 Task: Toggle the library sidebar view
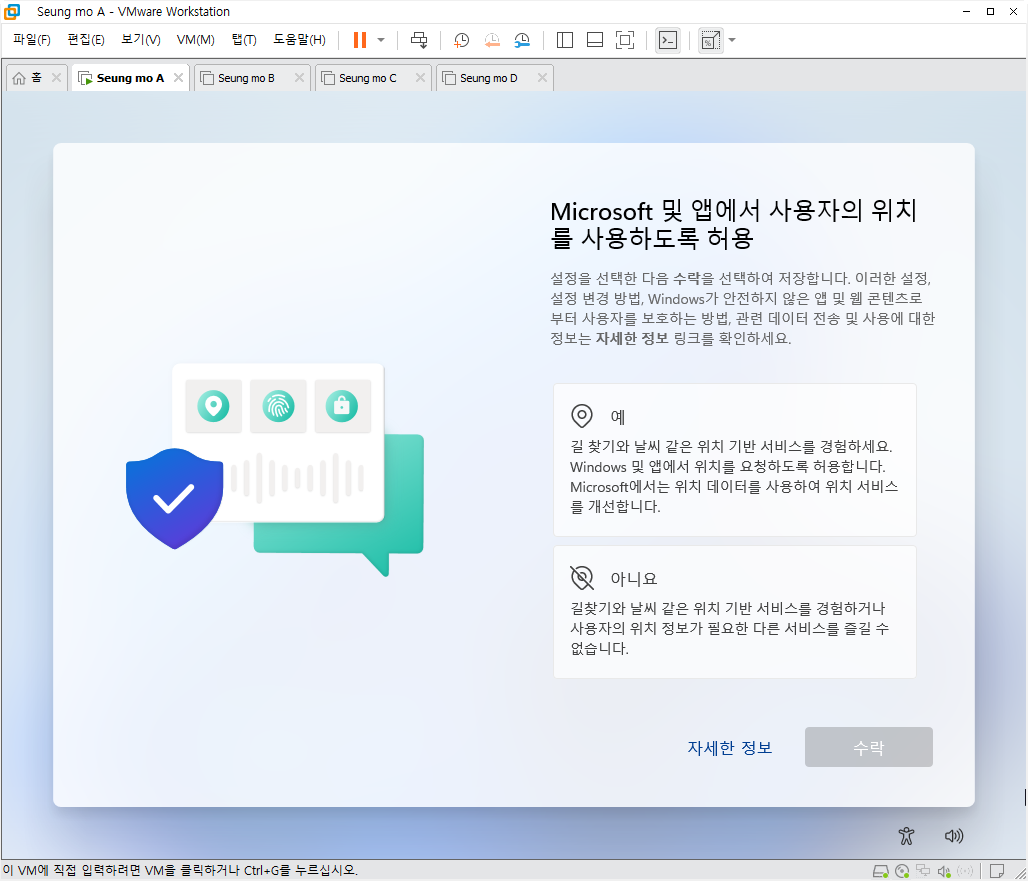pyautogui.click(x=564, y=40)
